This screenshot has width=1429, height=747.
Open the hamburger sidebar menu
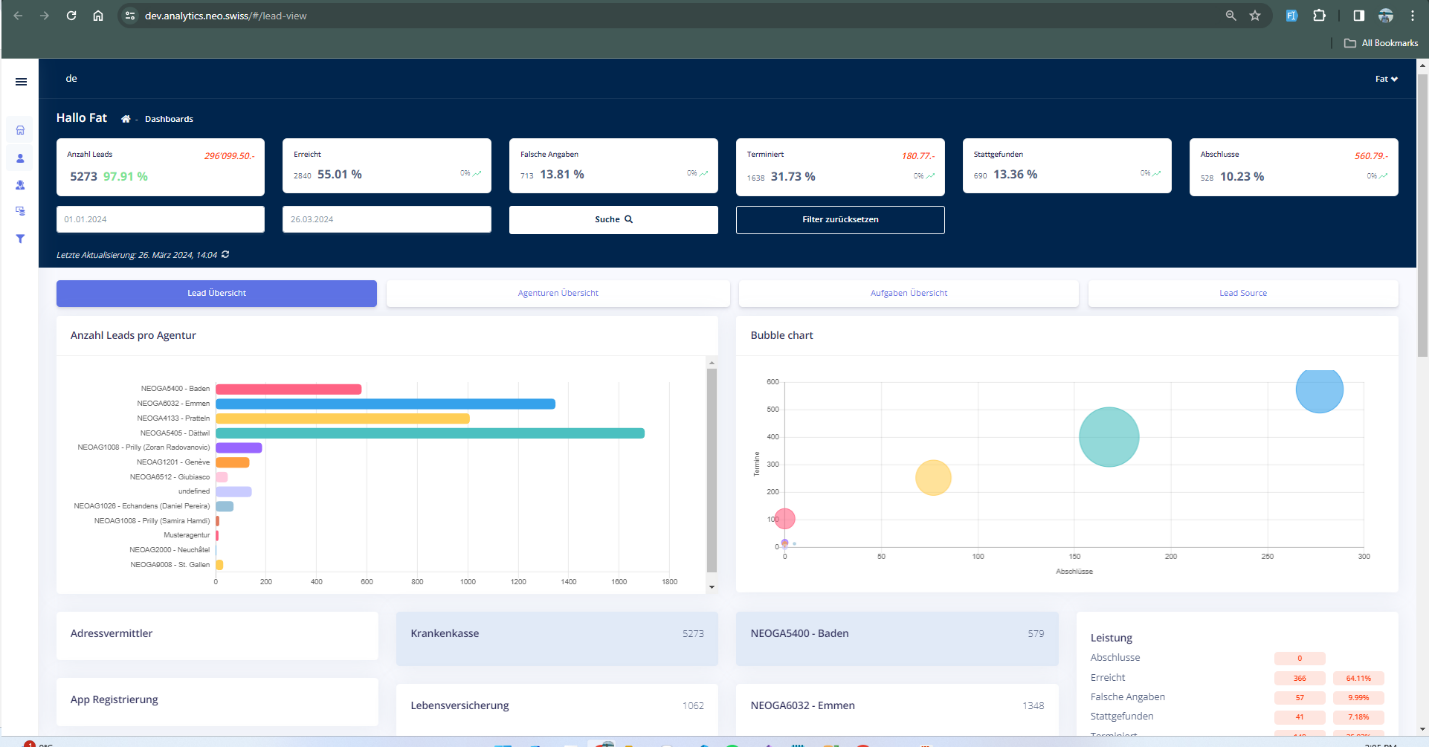[x=21, y=81]
